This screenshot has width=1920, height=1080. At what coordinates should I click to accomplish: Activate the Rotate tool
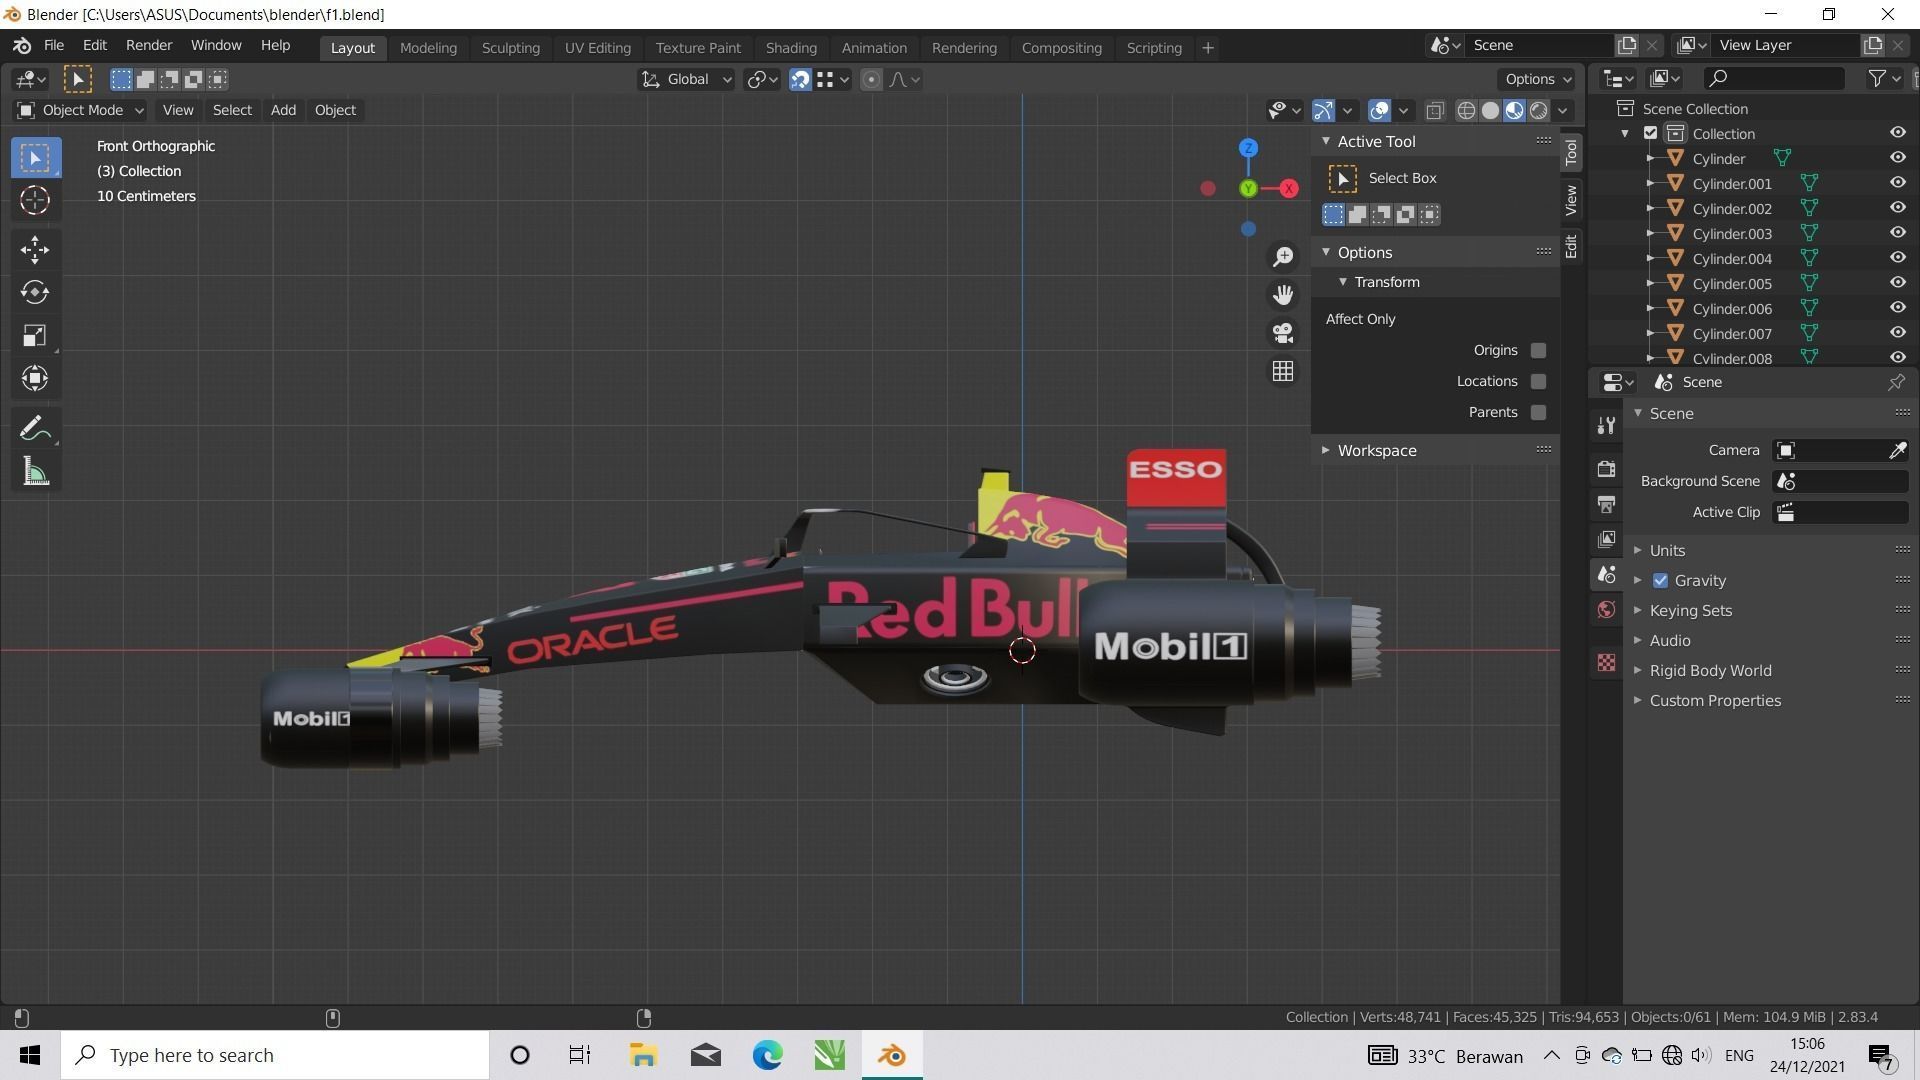pyautogui.click(x=35, y=292)
